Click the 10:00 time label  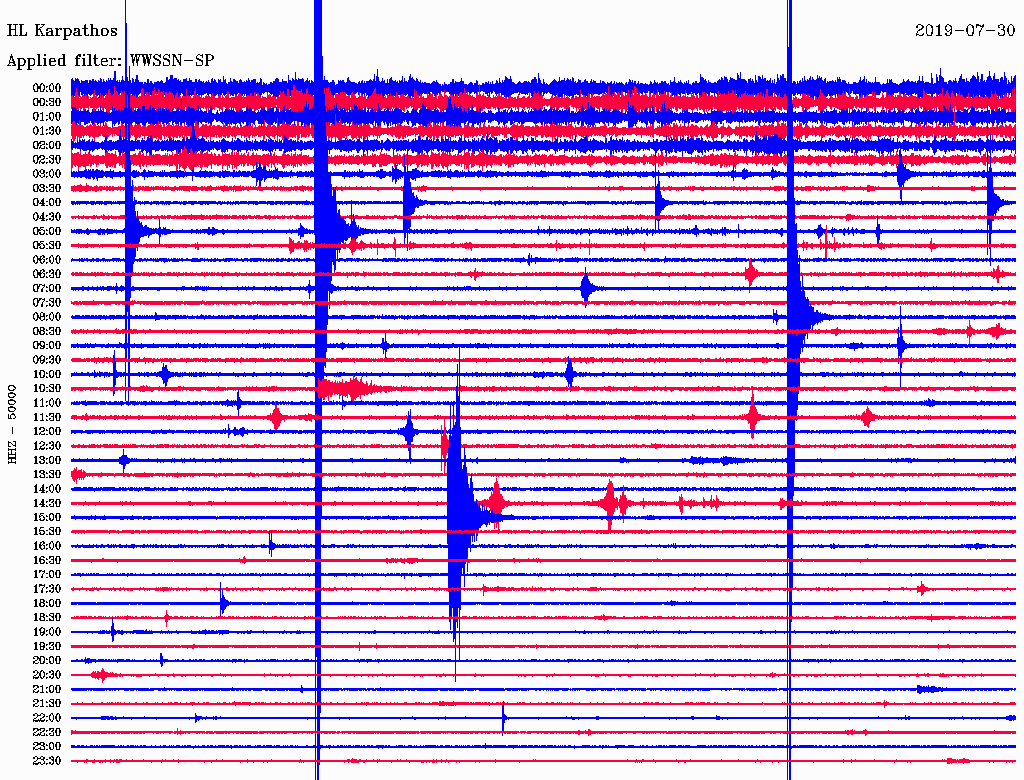(47, 374)
